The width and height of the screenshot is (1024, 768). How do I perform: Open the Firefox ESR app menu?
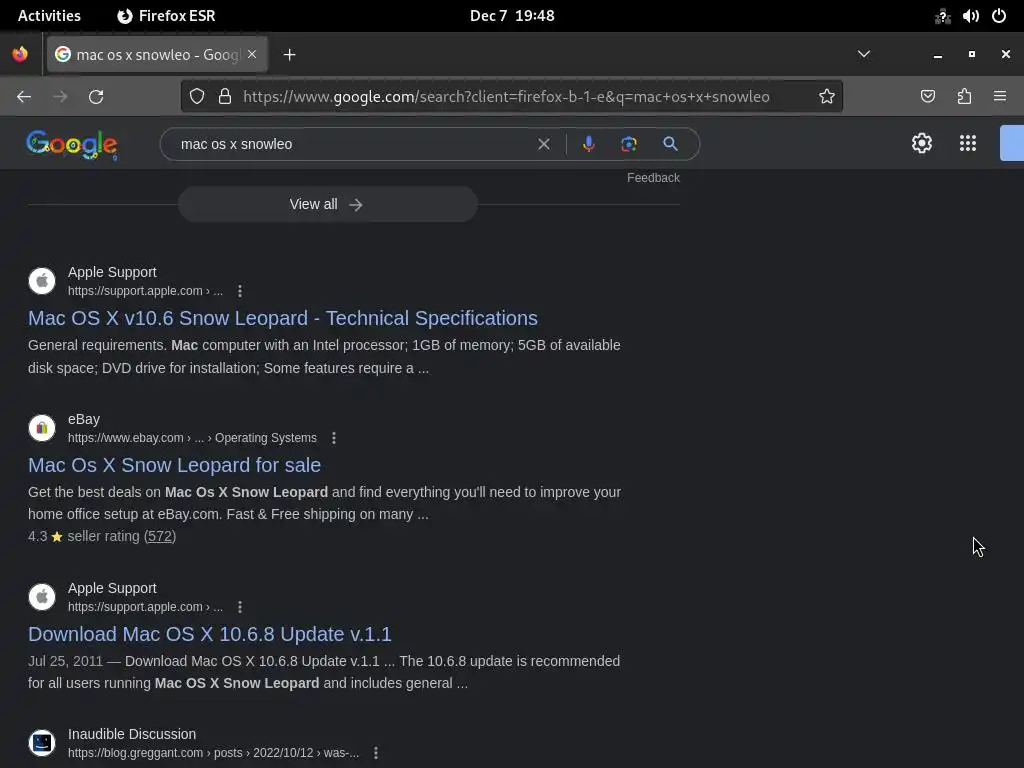[166, 16]
